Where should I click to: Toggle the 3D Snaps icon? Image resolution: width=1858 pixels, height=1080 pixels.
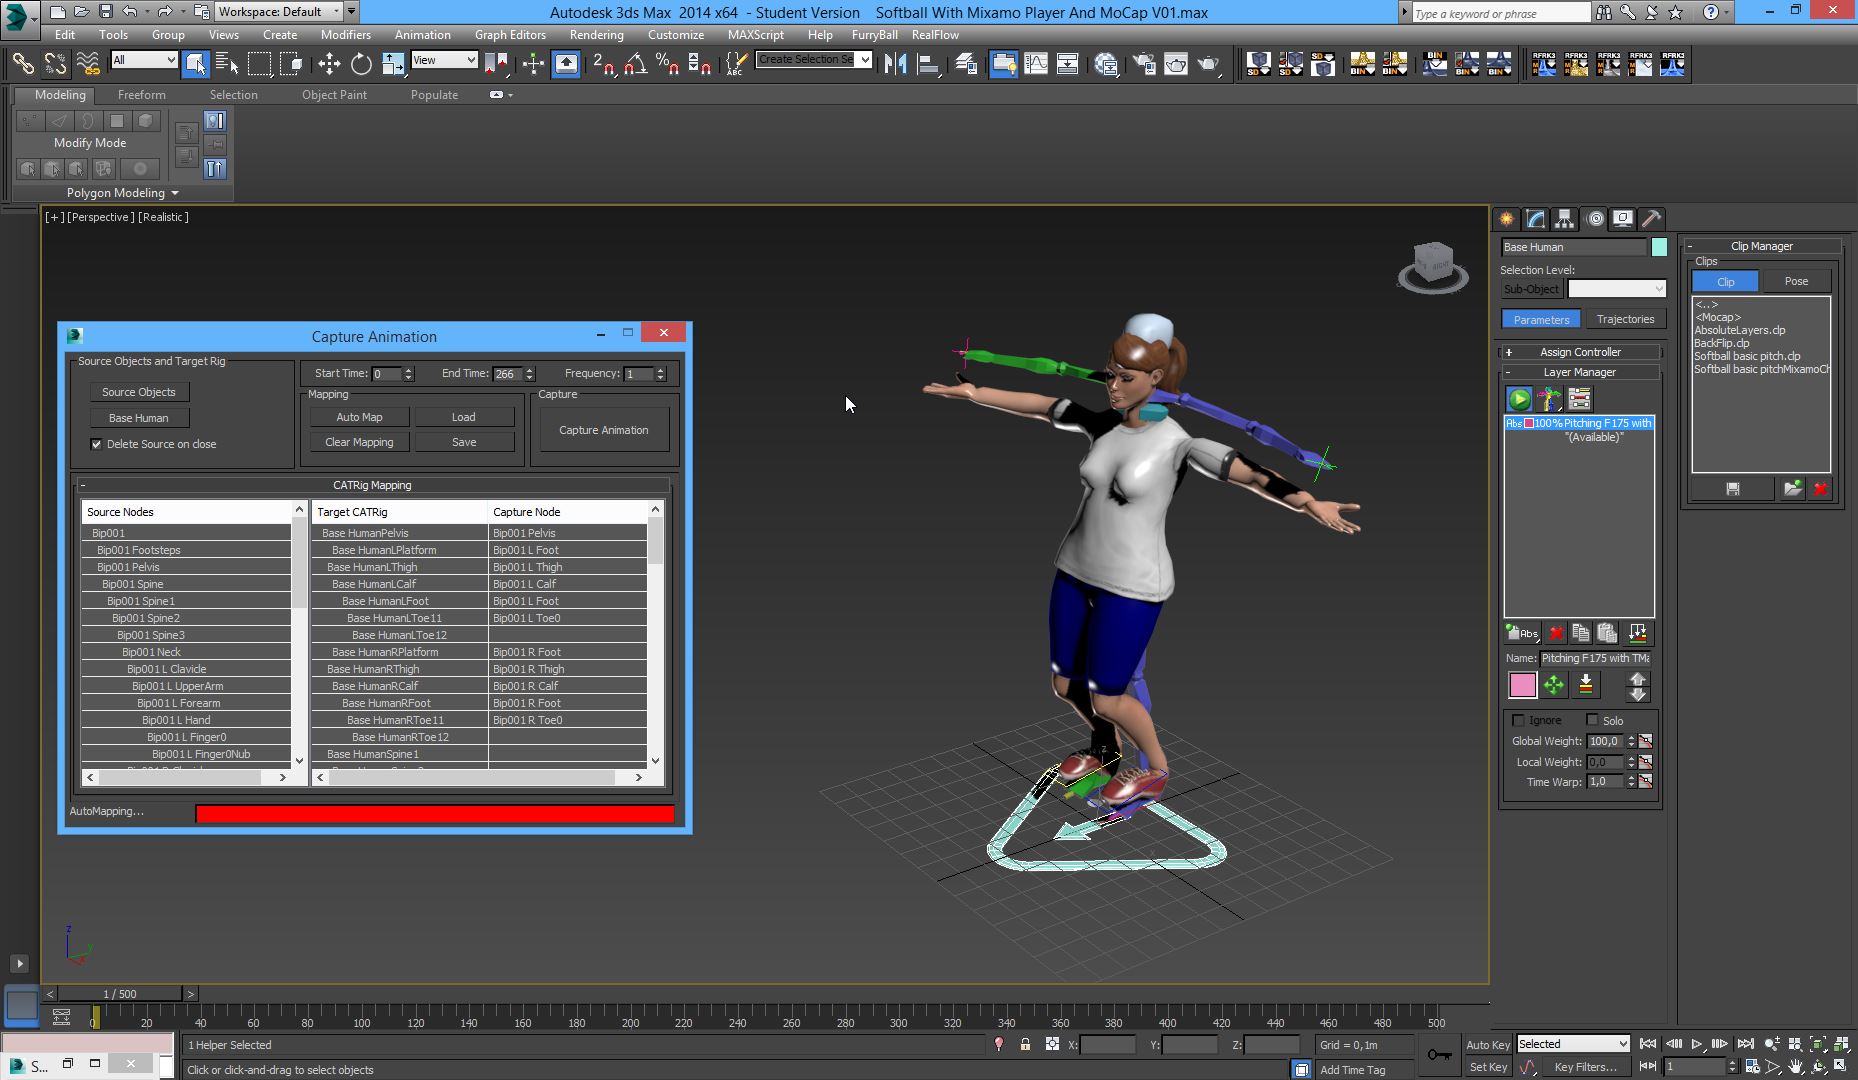603,64
